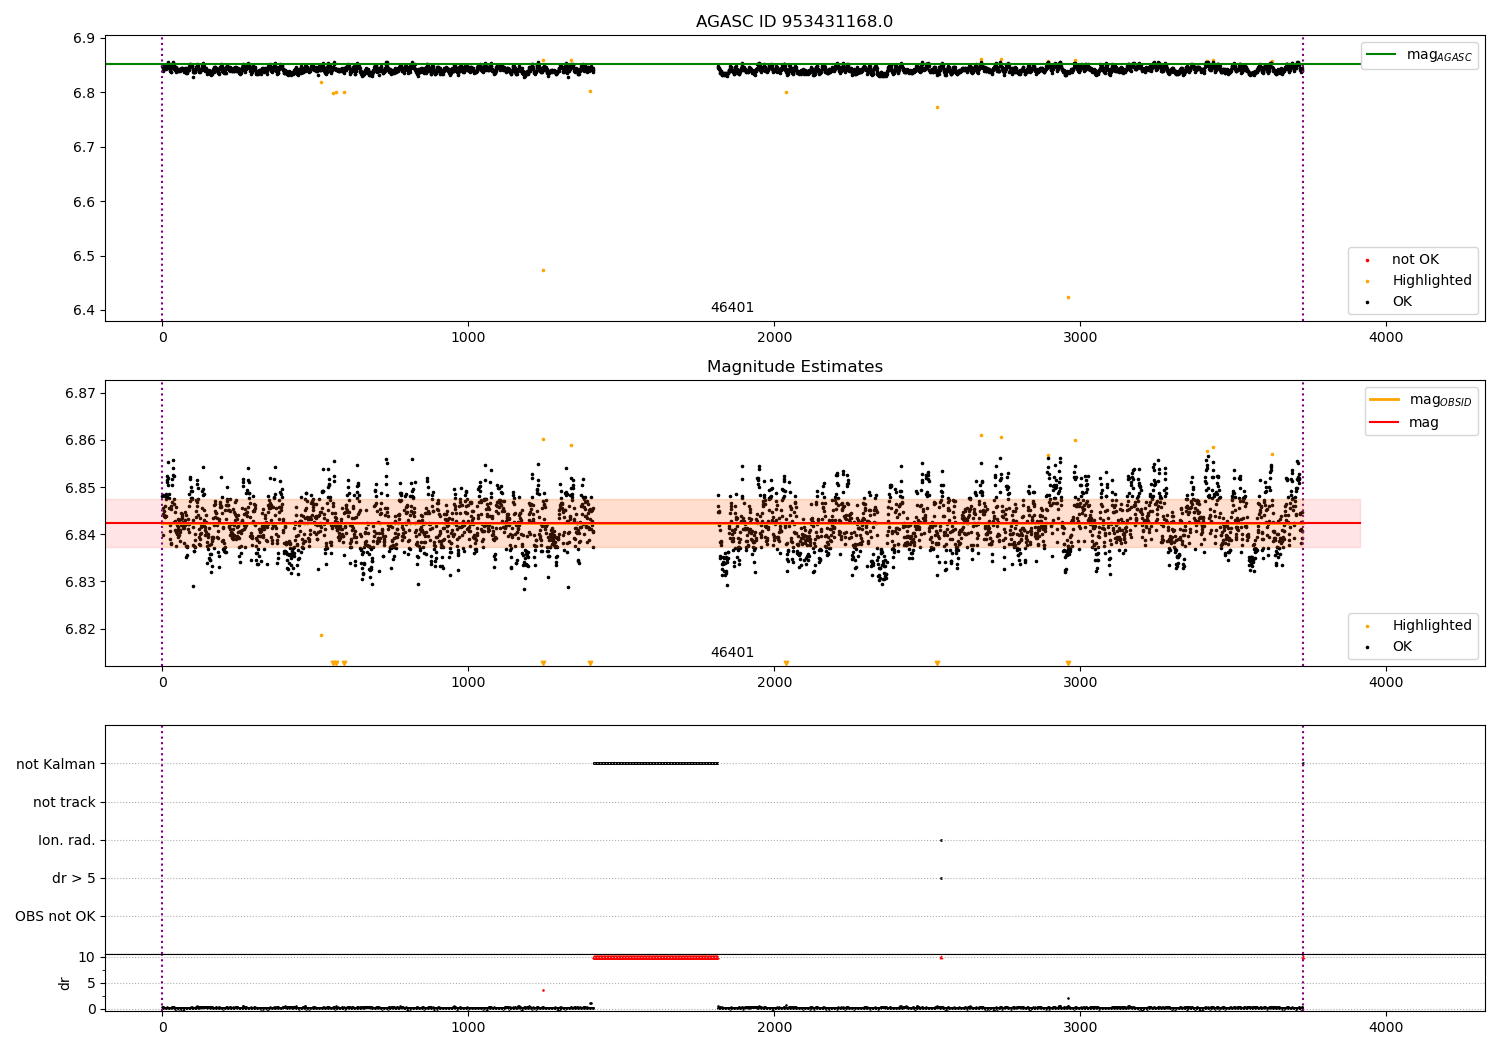Click the '46401' label in Magnitude Estimates plot
This screenshot has width=1500, height=1050.
(732, 653)
